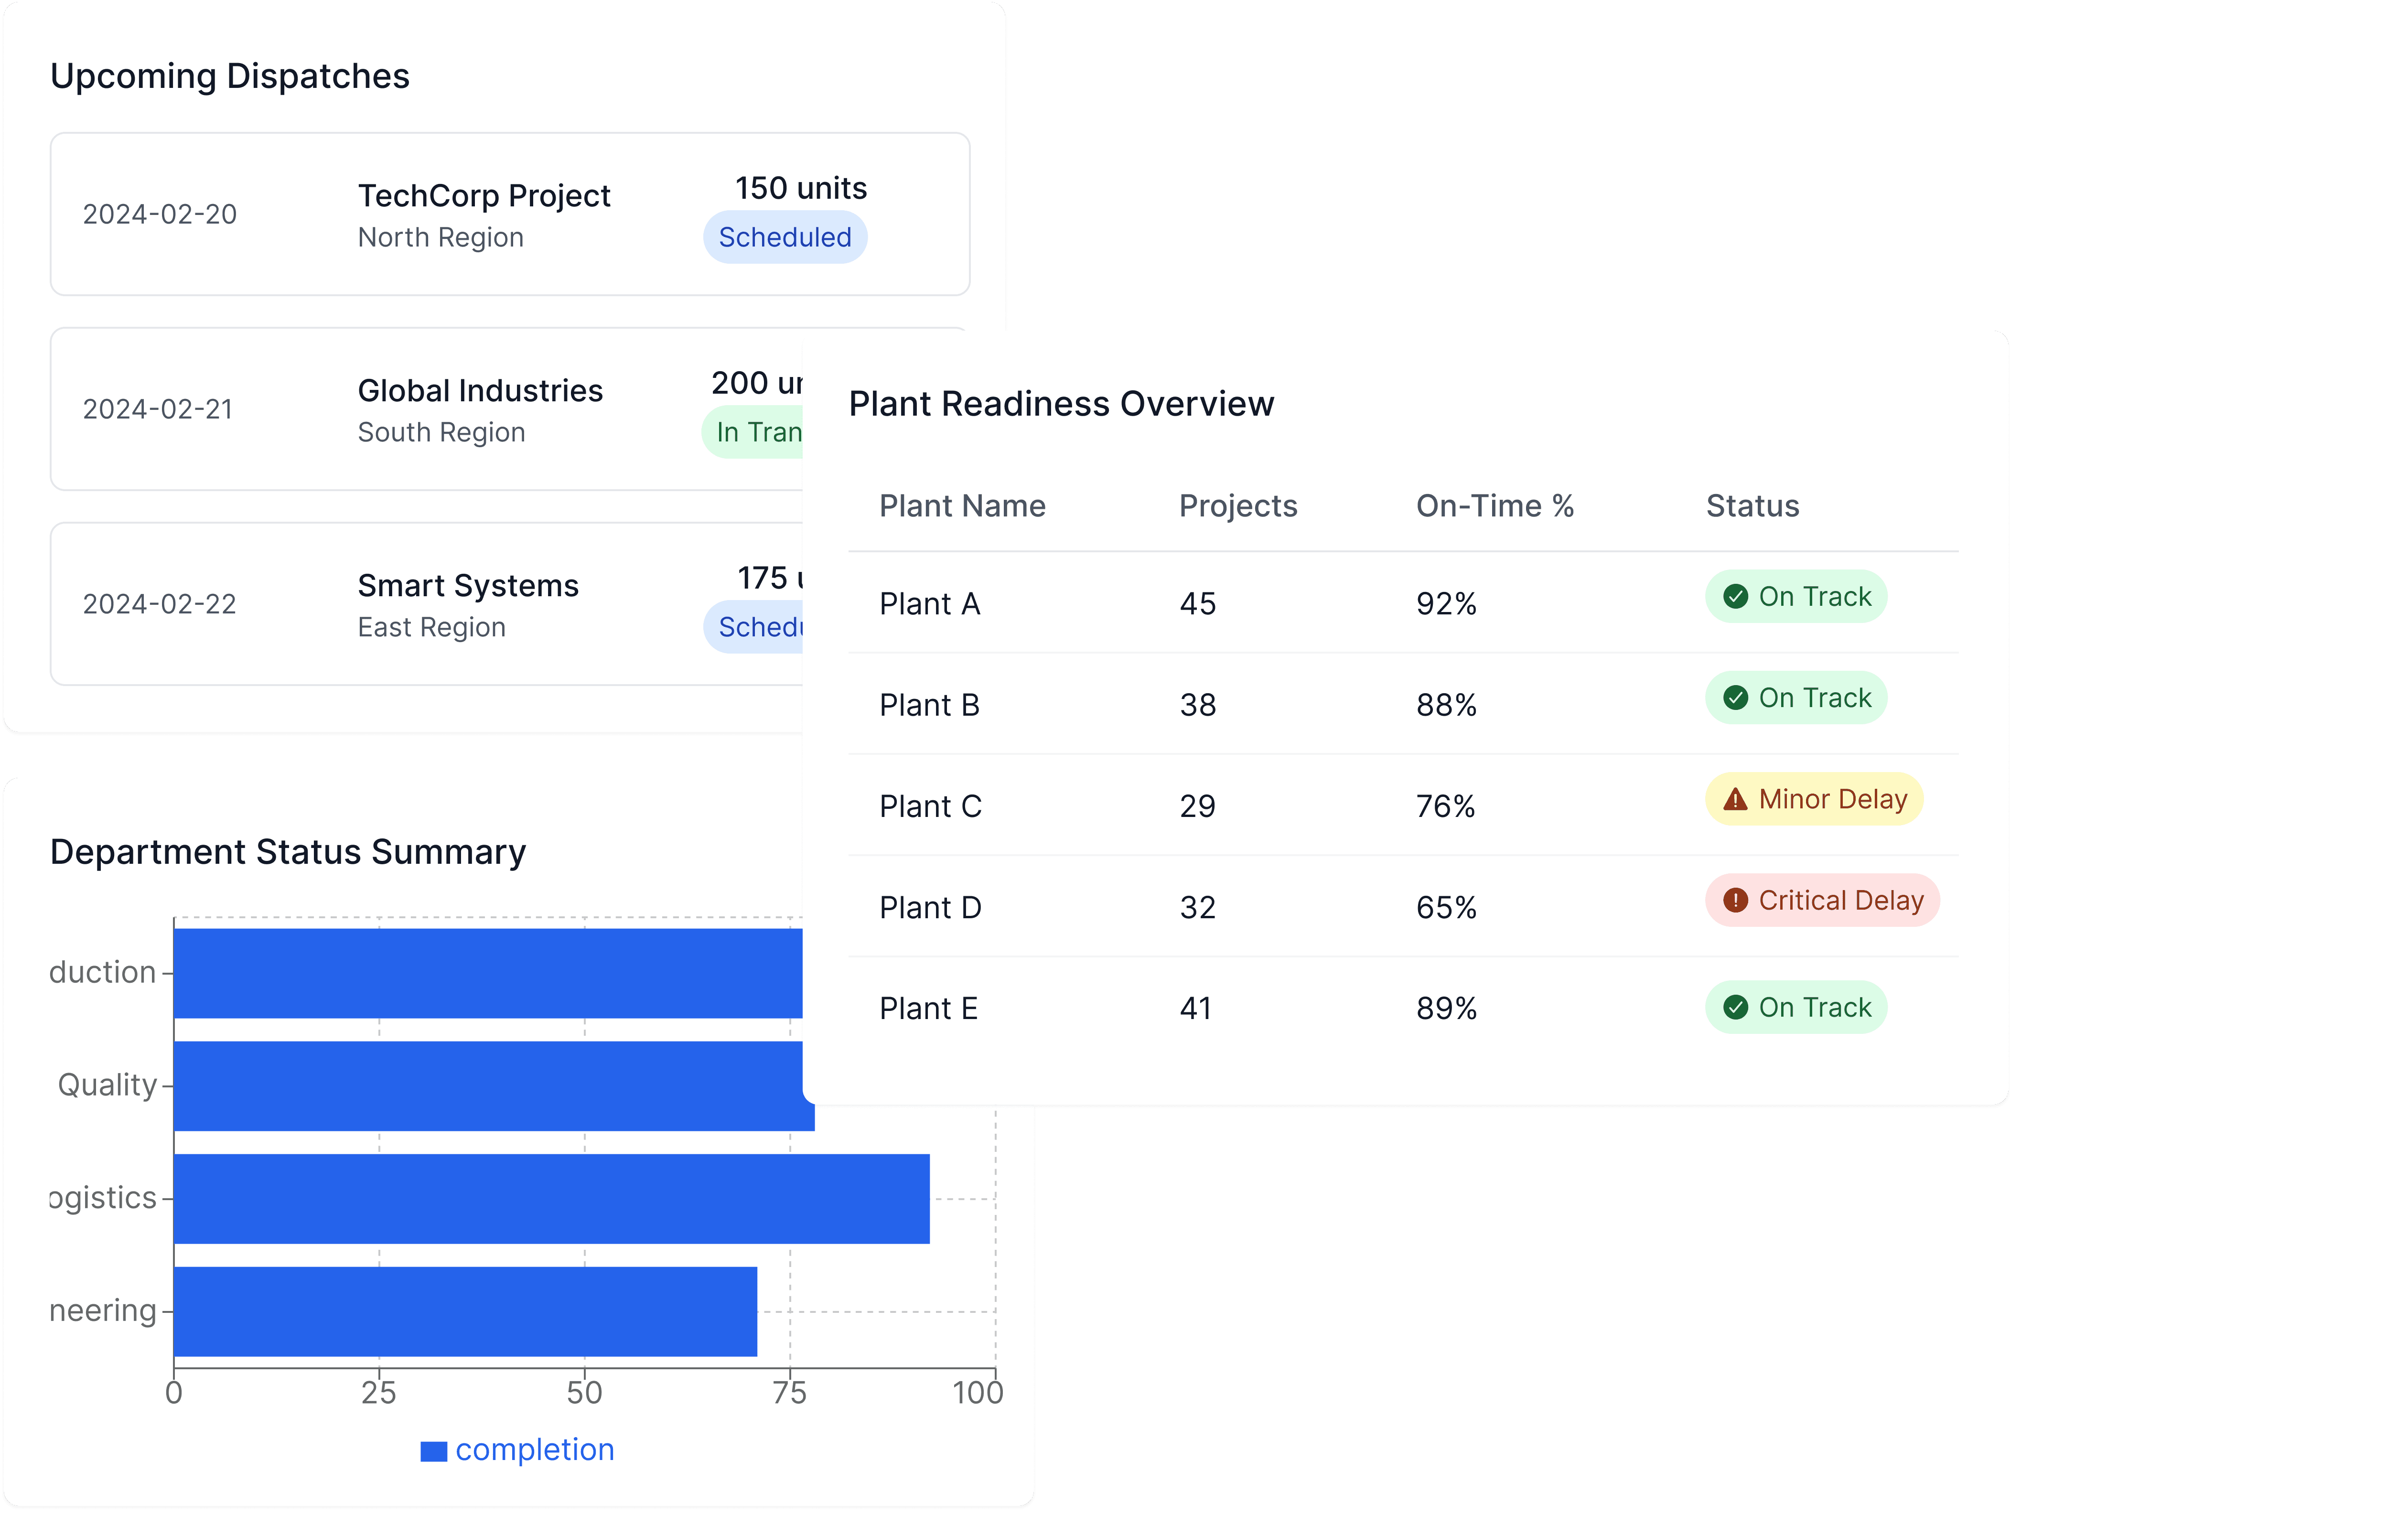Viewport: 2408px width, 1525px height.
Task: Click the On Track check icon for Plant A
Action: click(1735, 596)
